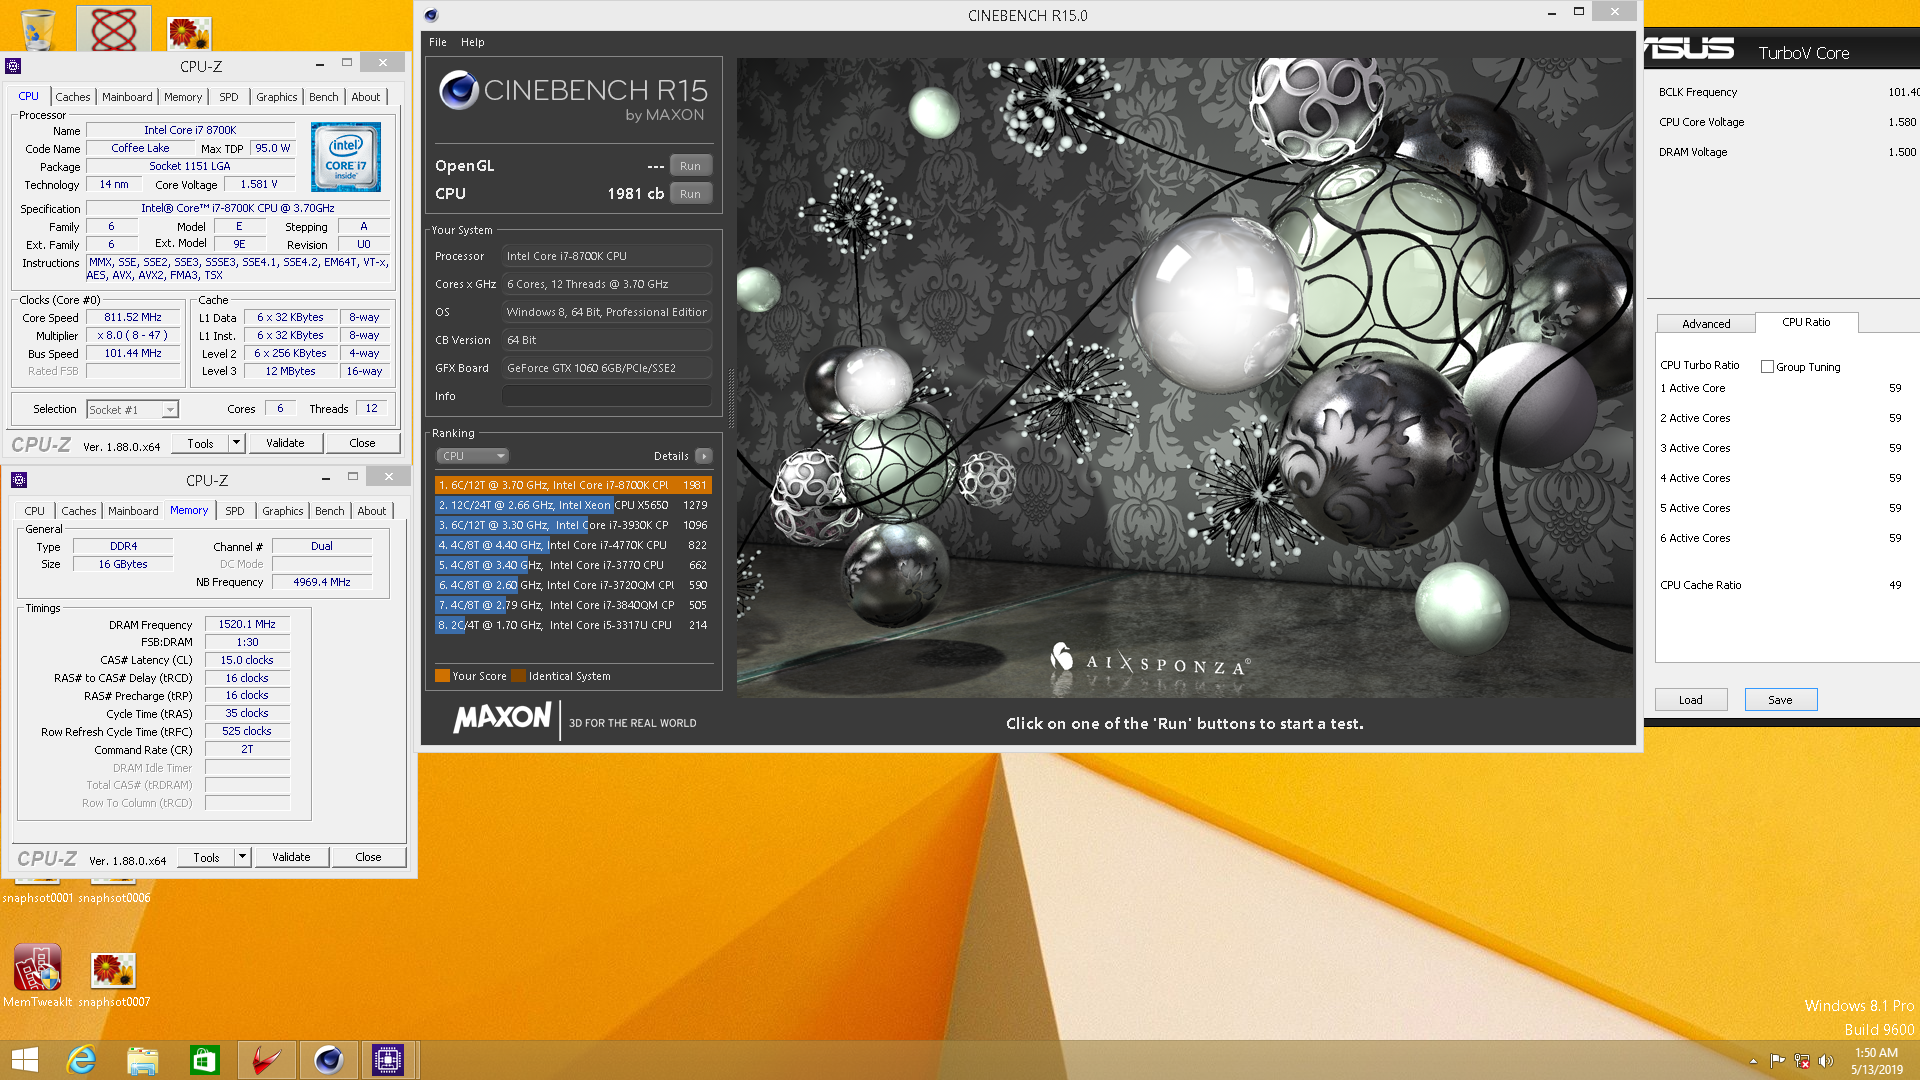This screenshot has height=1080, width=1920.
Task: Switch to Cinebench taskbar icon
Action: pos(328,1060)
